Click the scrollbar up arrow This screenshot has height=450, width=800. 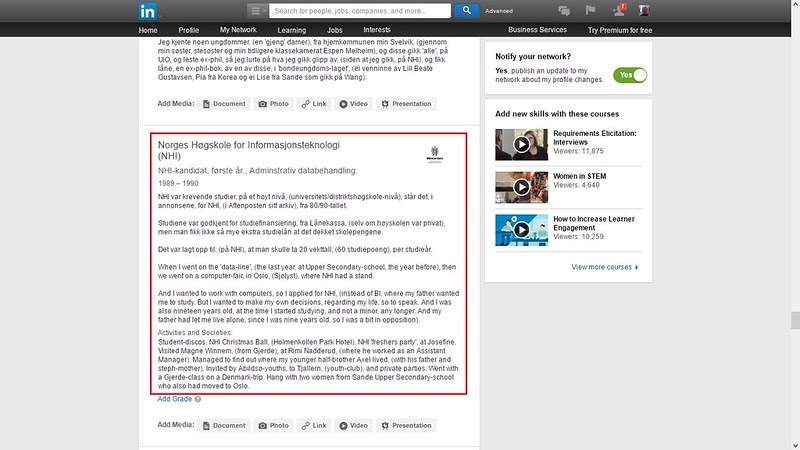(795, 4)
